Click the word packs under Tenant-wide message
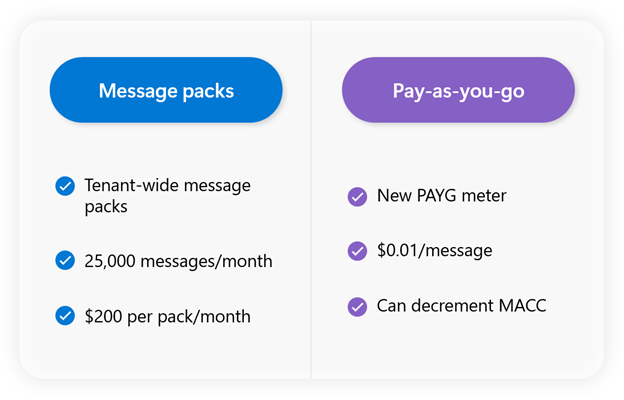Screen dimensions: 624x400 pyautogui.click(x=106, y=207)
